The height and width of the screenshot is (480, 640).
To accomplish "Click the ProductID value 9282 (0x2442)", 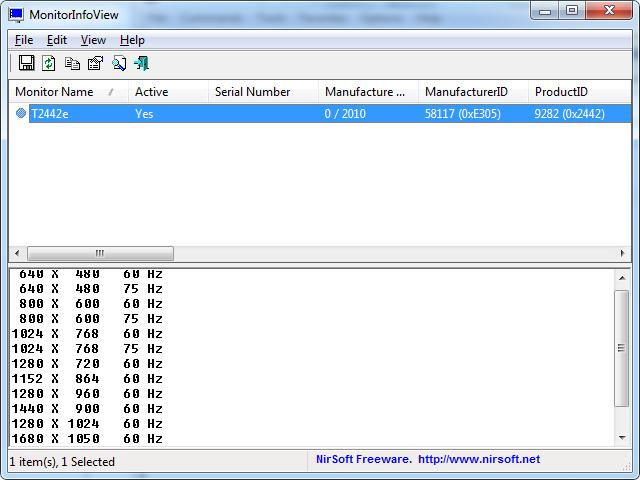I will click(x=569, y=113).
